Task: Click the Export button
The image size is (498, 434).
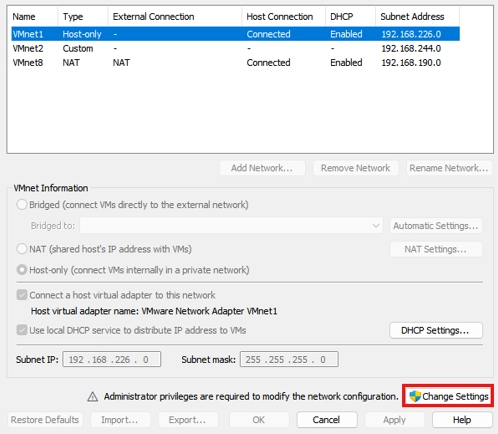Action: coord(188,420)
